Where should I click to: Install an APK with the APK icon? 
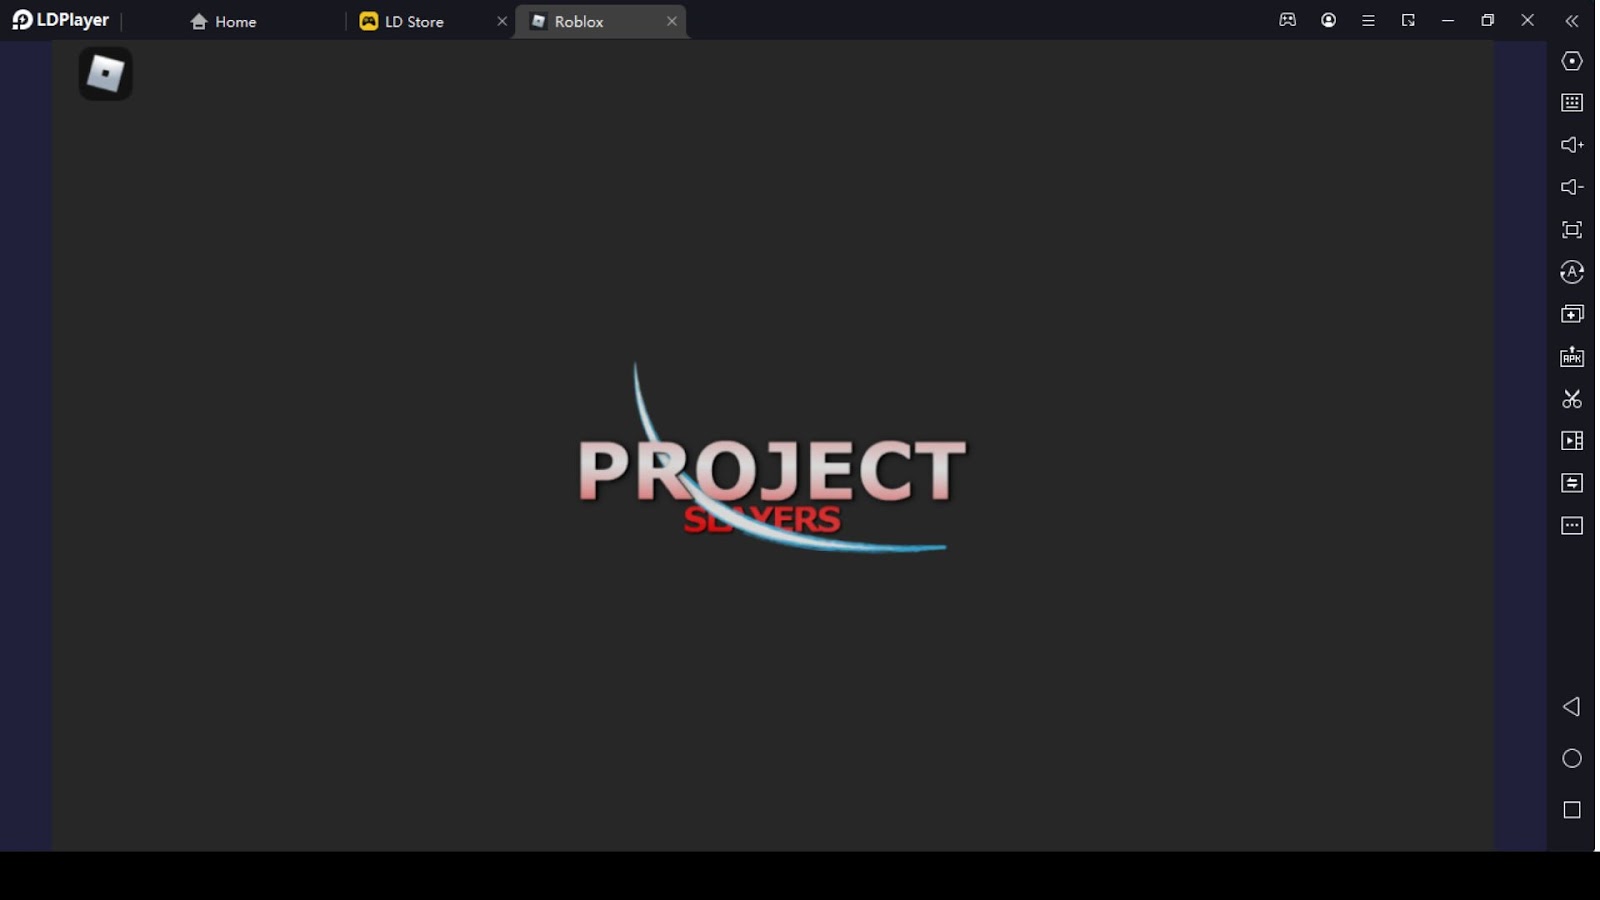coord(1572,357)
